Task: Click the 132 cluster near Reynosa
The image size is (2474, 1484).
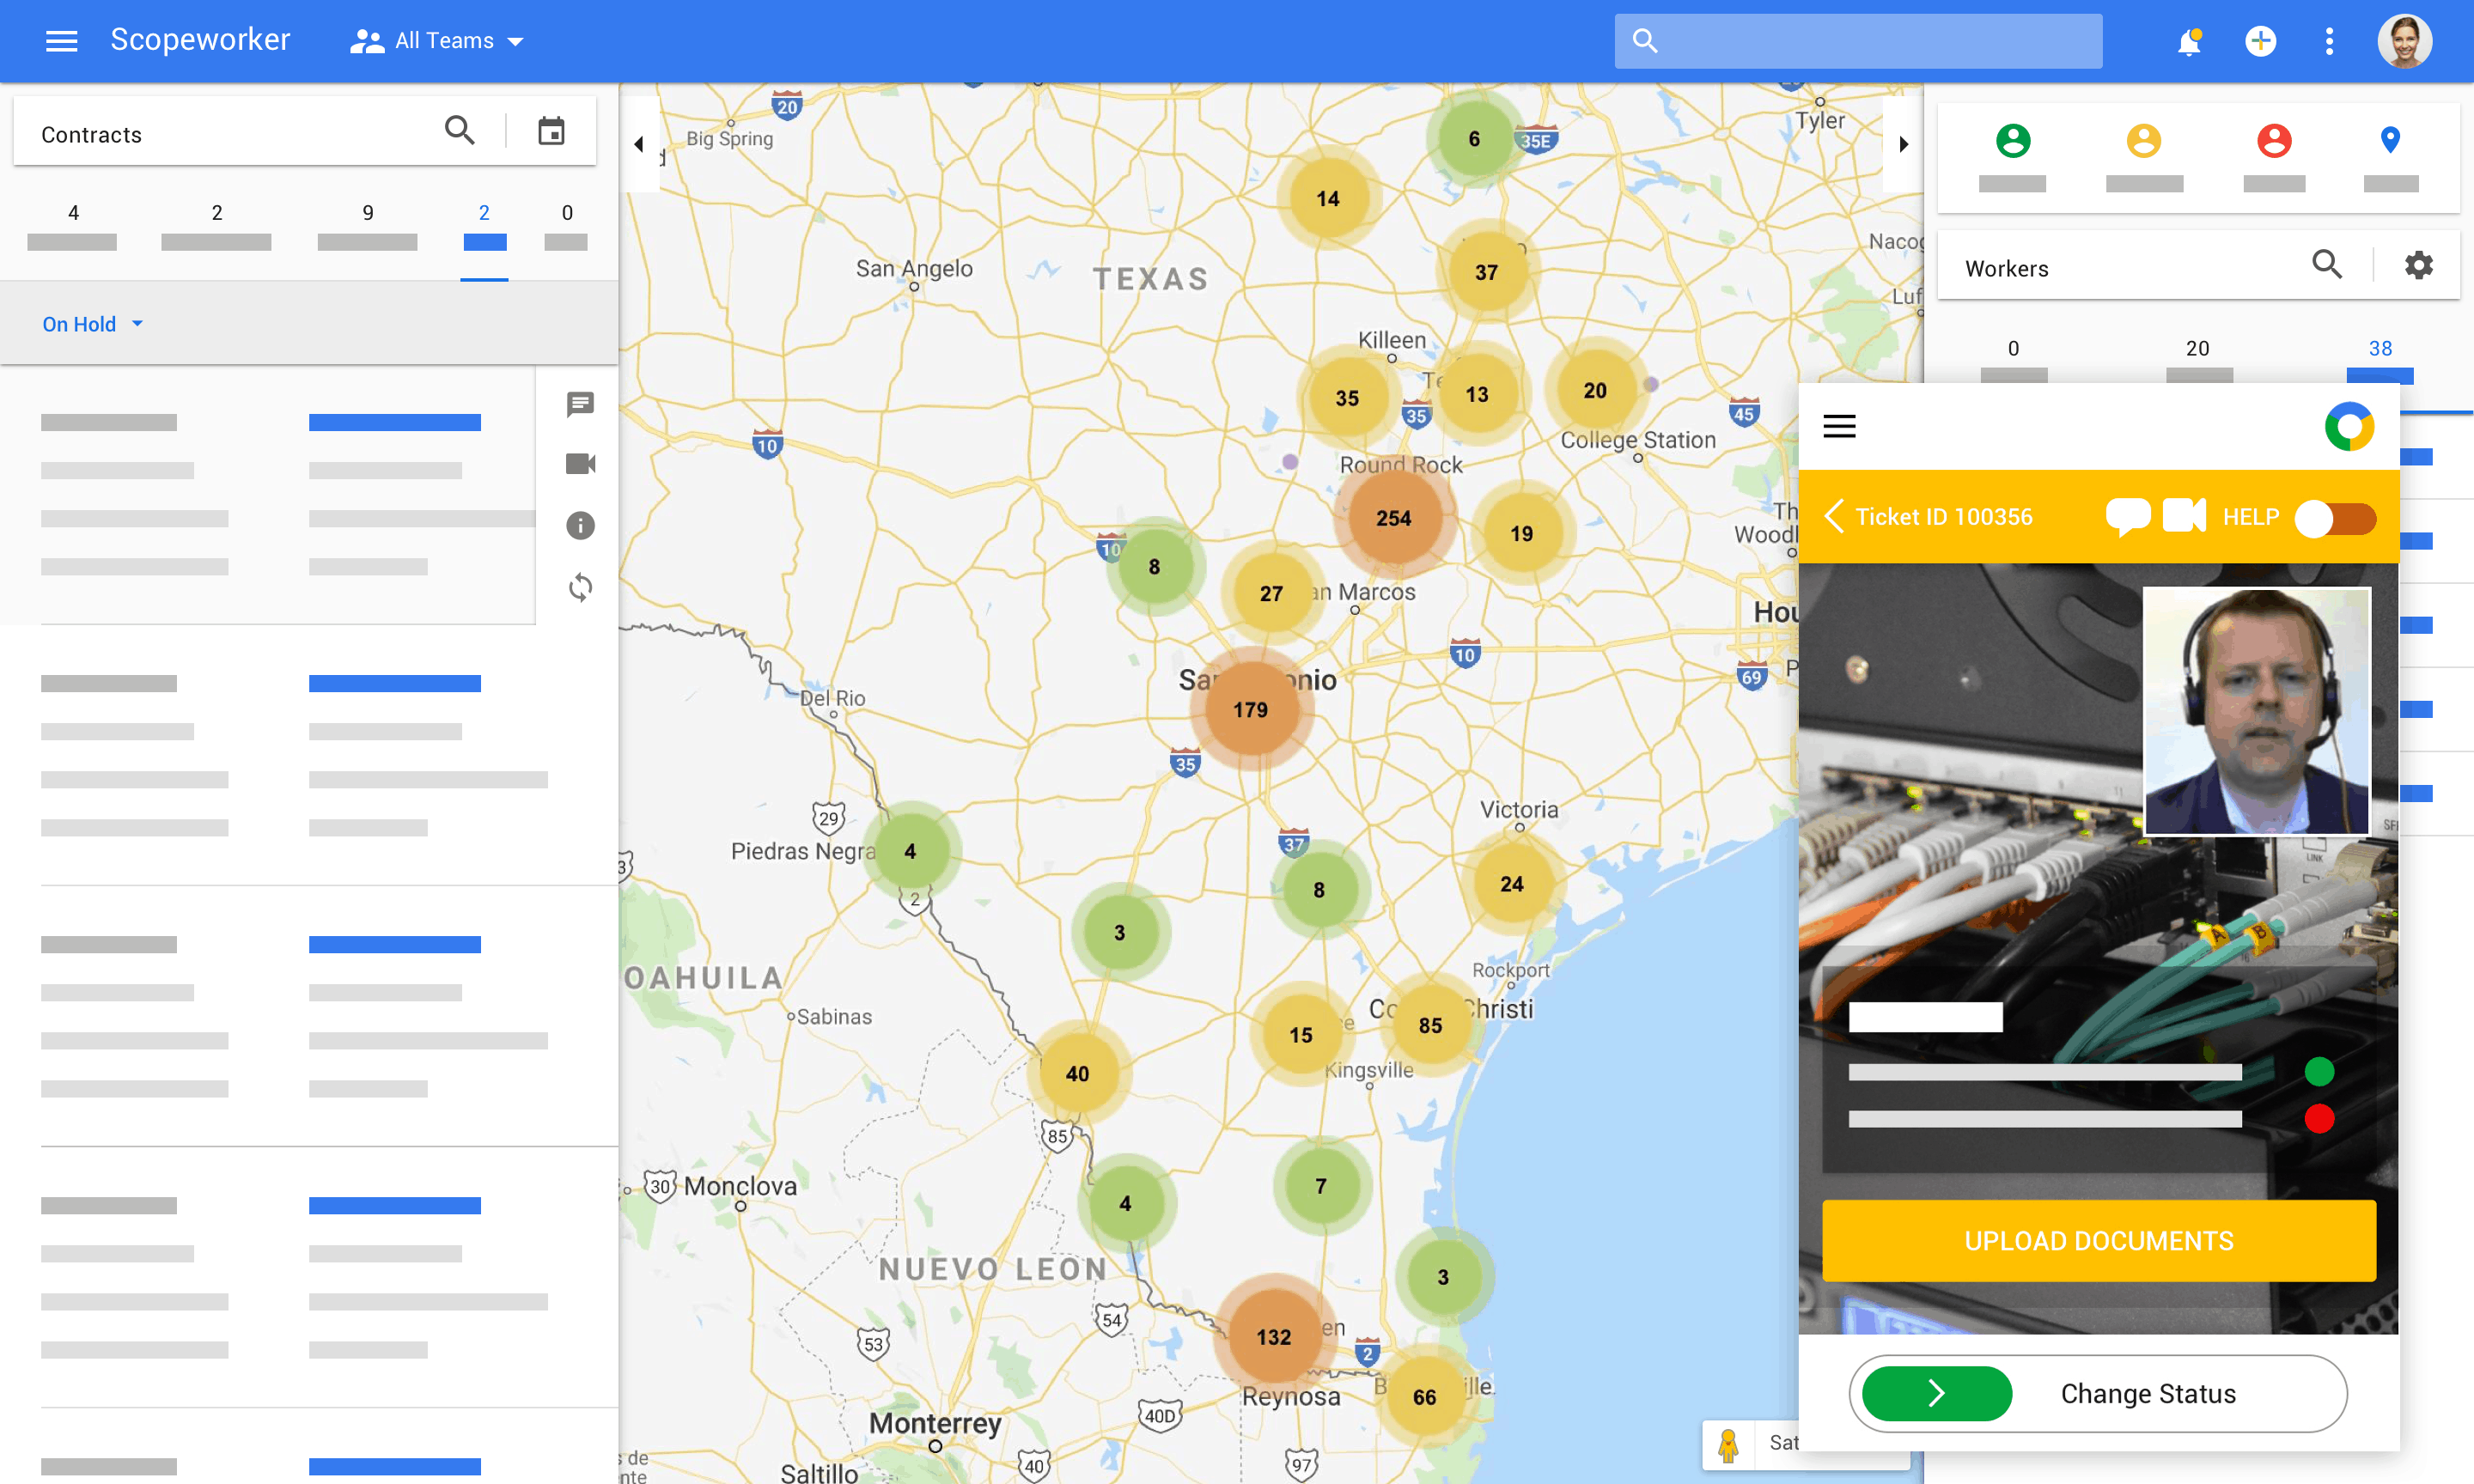Action: pyautogui.click(x=1273, y=1337)
